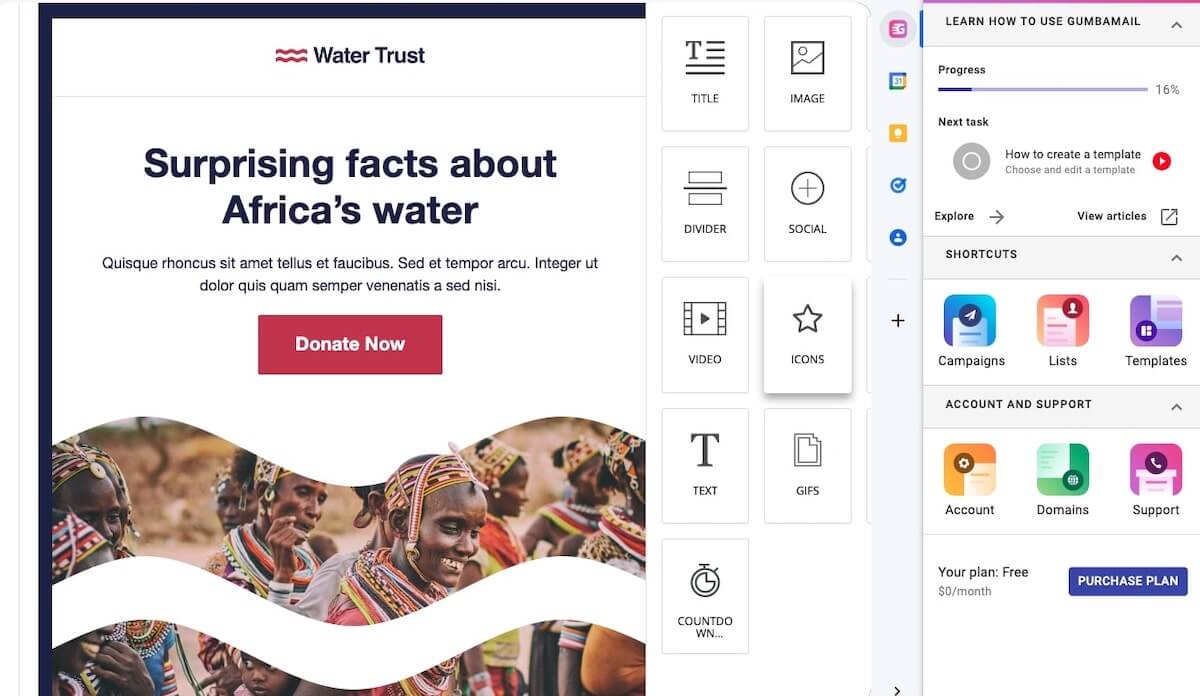Choose the Icons star block

pos(807,335)
